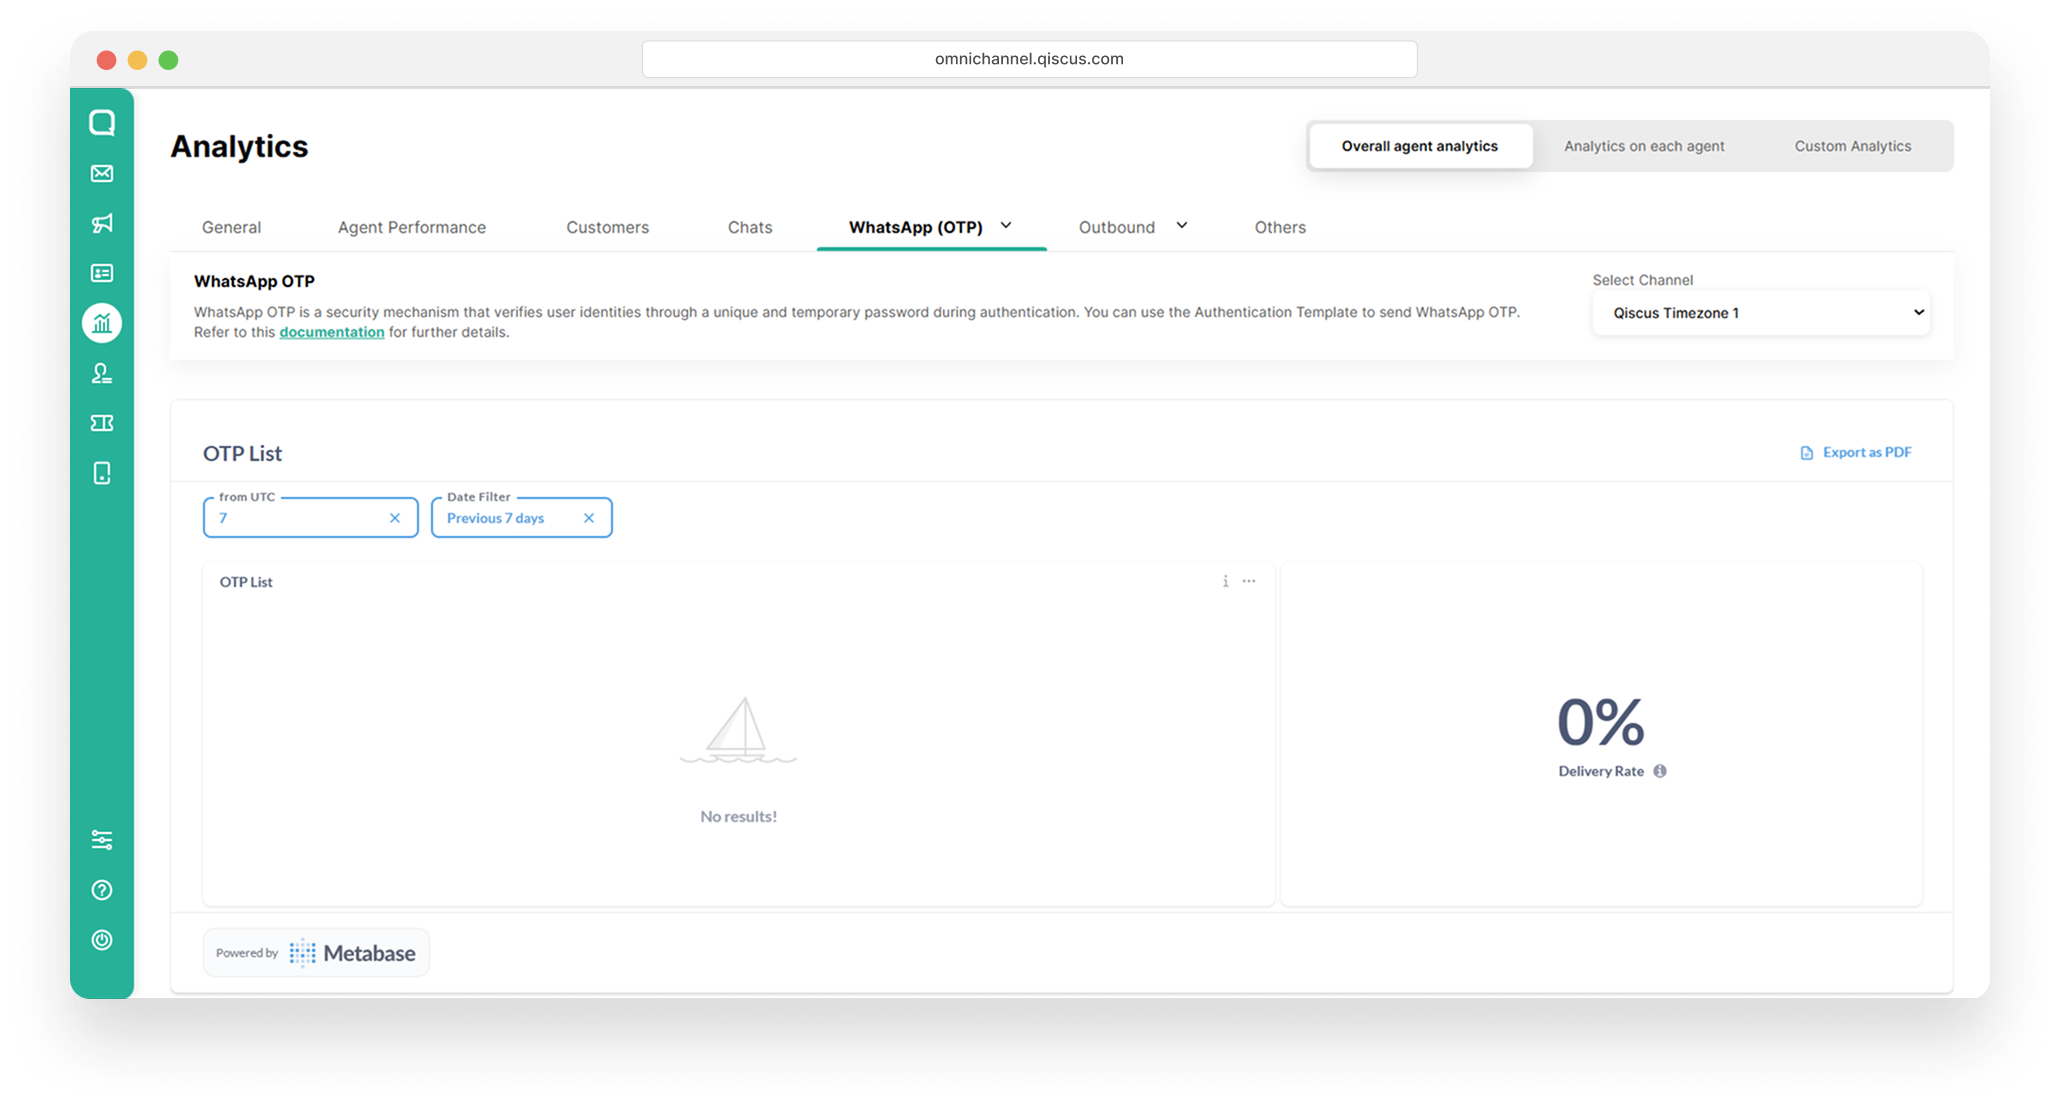
Task: Click the WhatsApp OTP description heading
Action: (254, 281)
